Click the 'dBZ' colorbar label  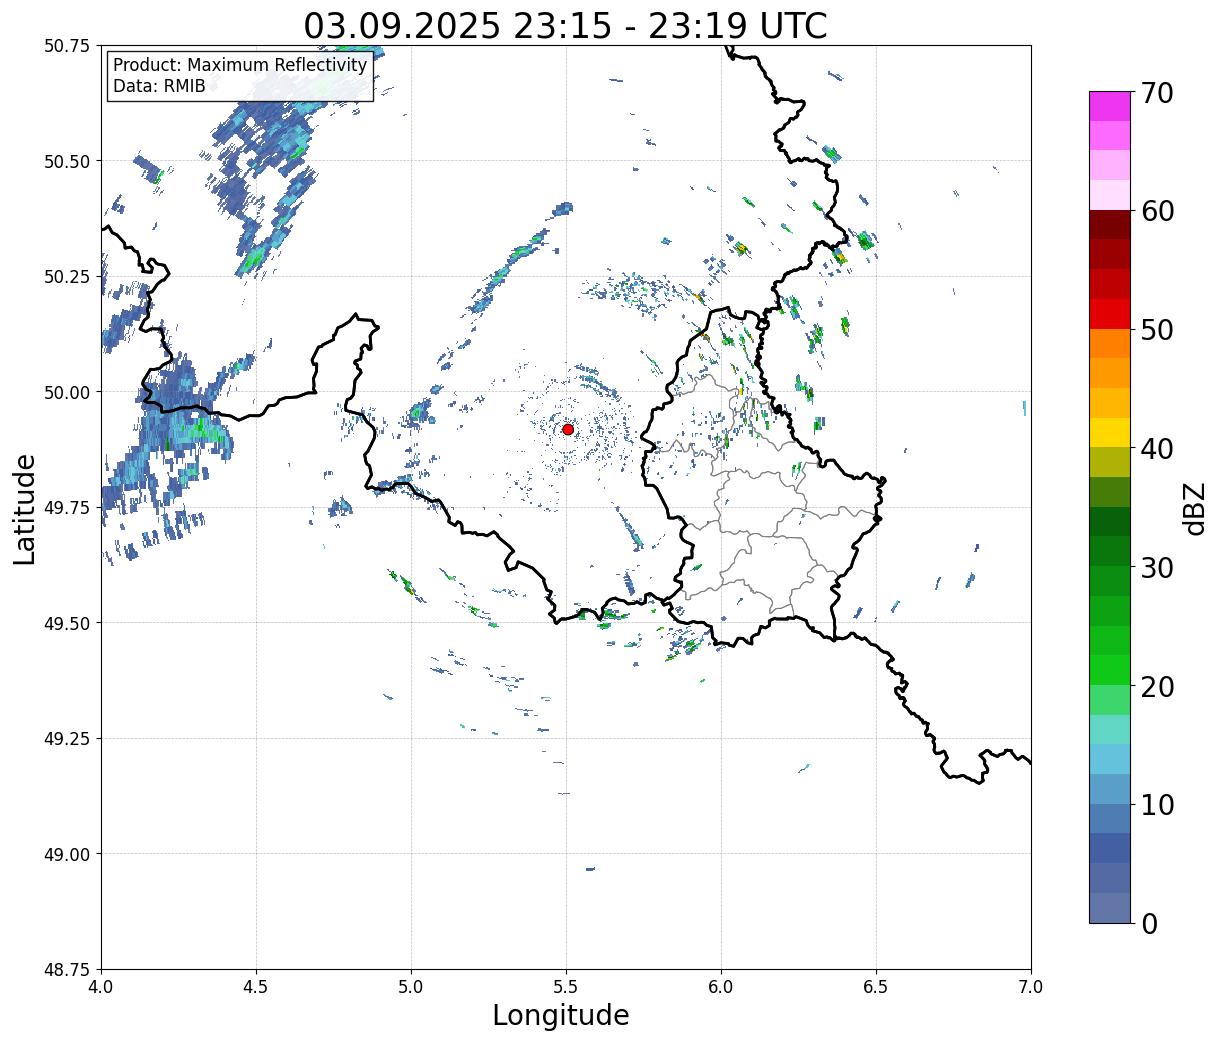coord(1195,508)
